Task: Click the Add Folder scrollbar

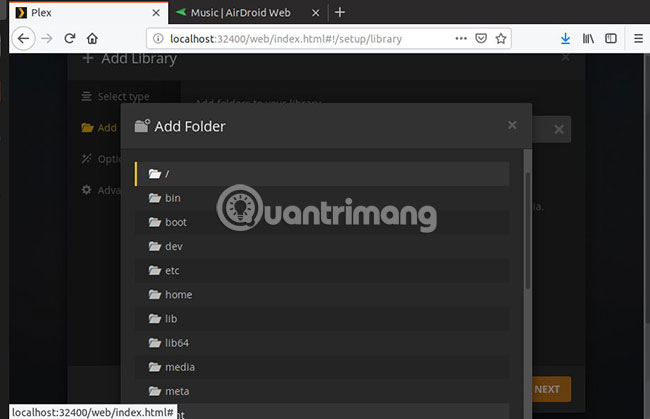Action: pyautogui.click(x=528, y=230)
